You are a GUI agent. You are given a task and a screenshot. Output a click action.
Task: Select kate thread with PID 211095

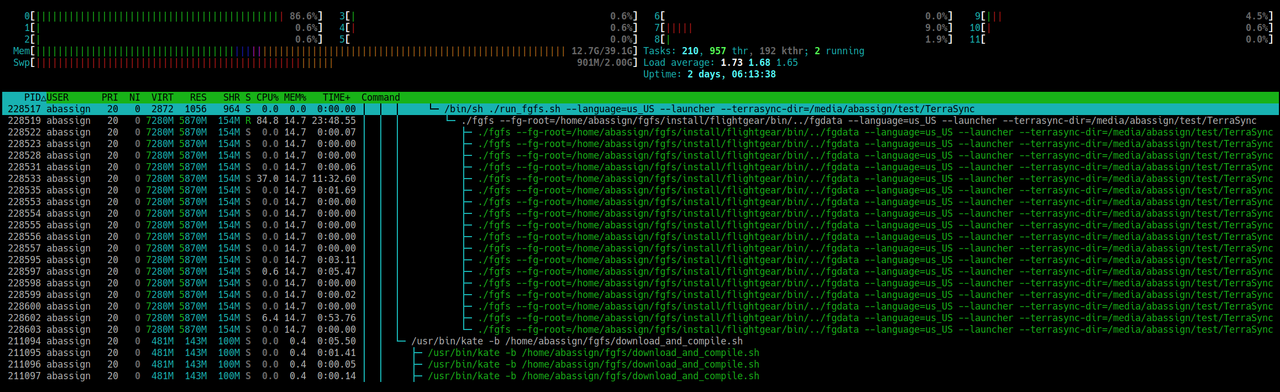[640, 352]
